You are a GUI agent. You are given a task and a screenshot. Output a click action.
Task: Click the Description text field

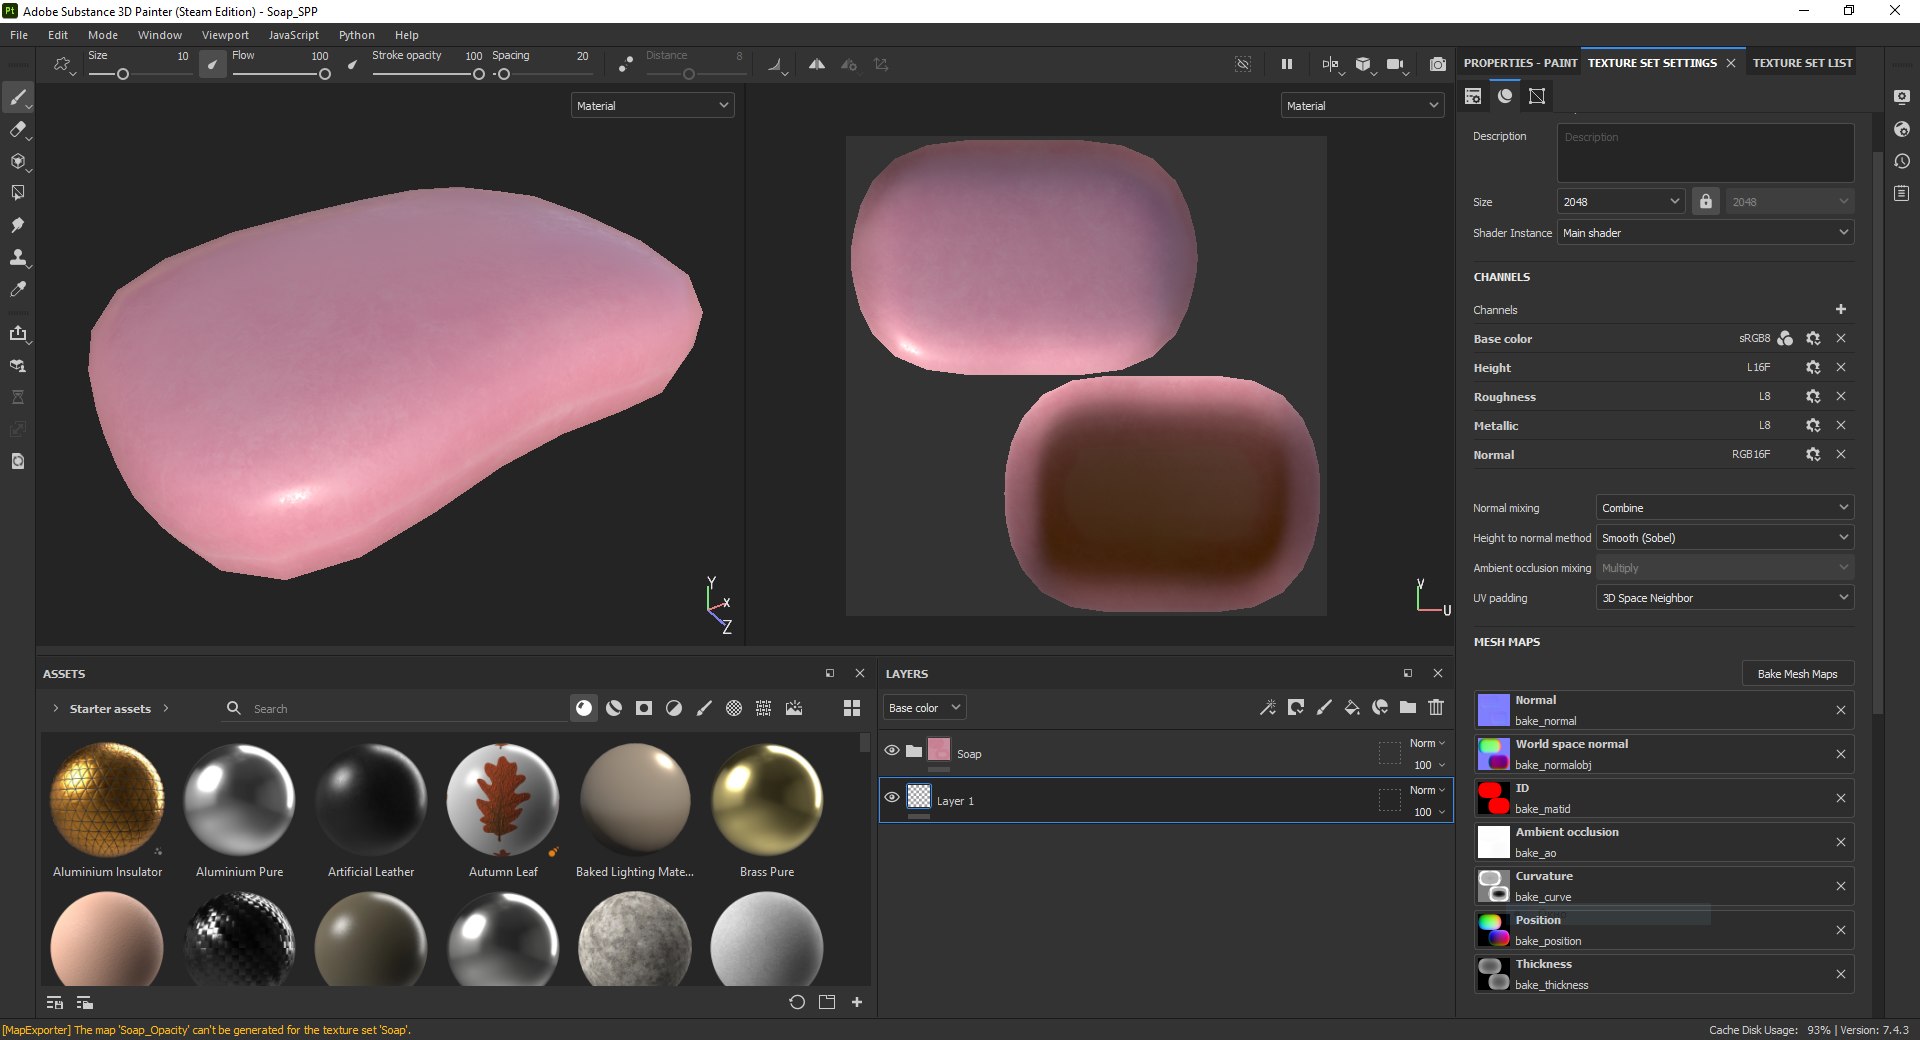click(1705, 152)
